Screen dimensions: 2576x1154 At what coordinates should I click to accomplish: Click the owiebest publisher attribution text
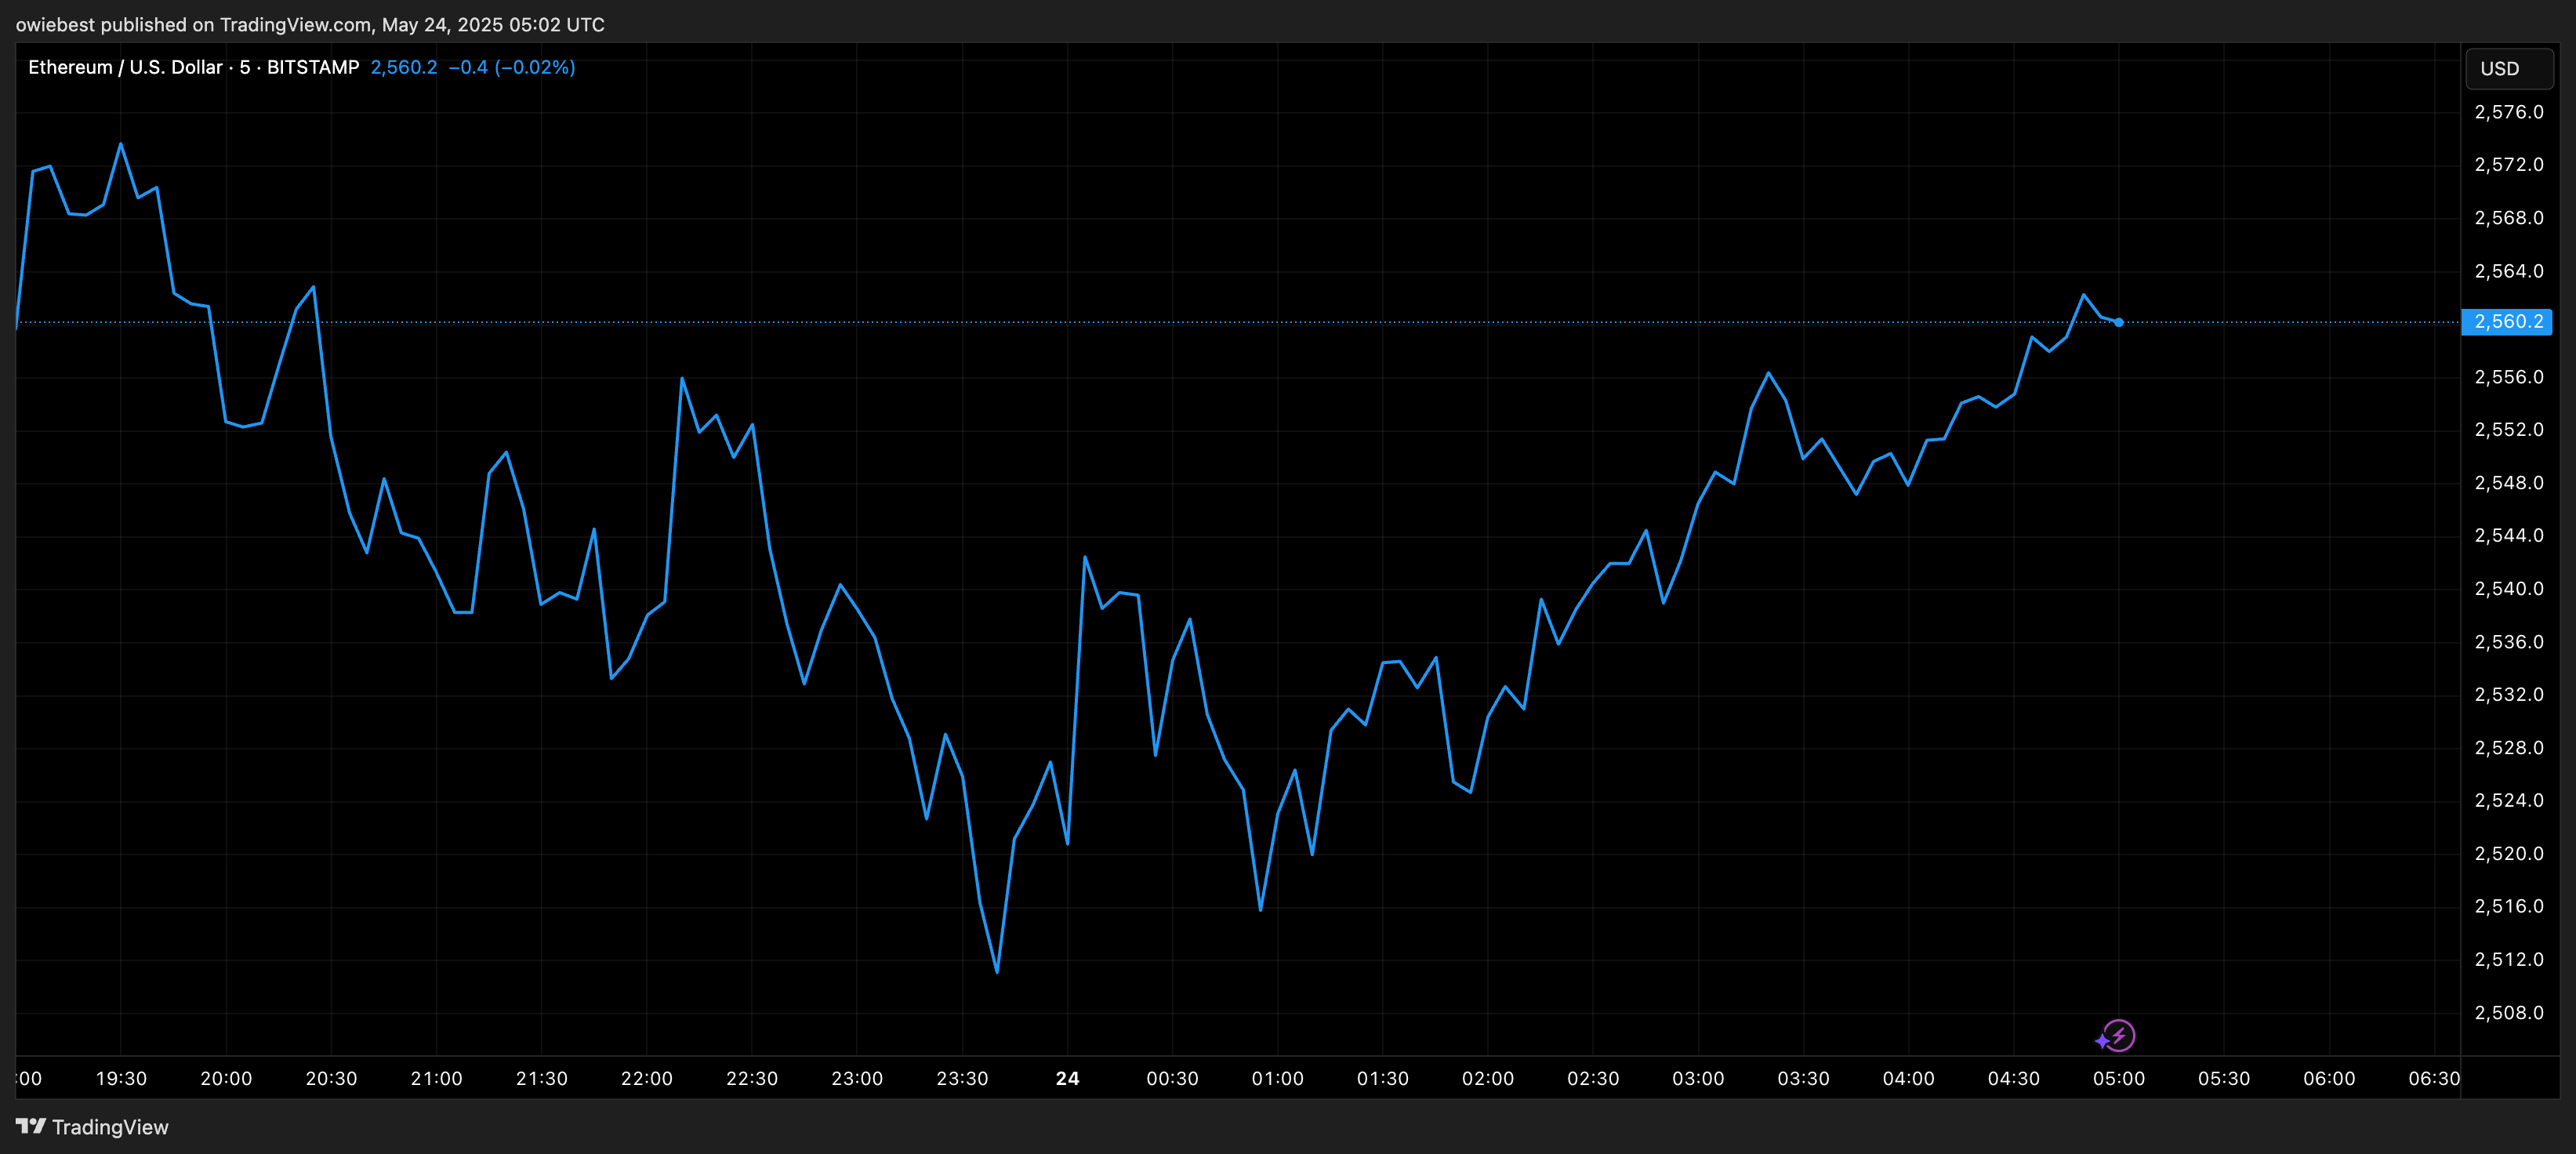tap(54, 25)
